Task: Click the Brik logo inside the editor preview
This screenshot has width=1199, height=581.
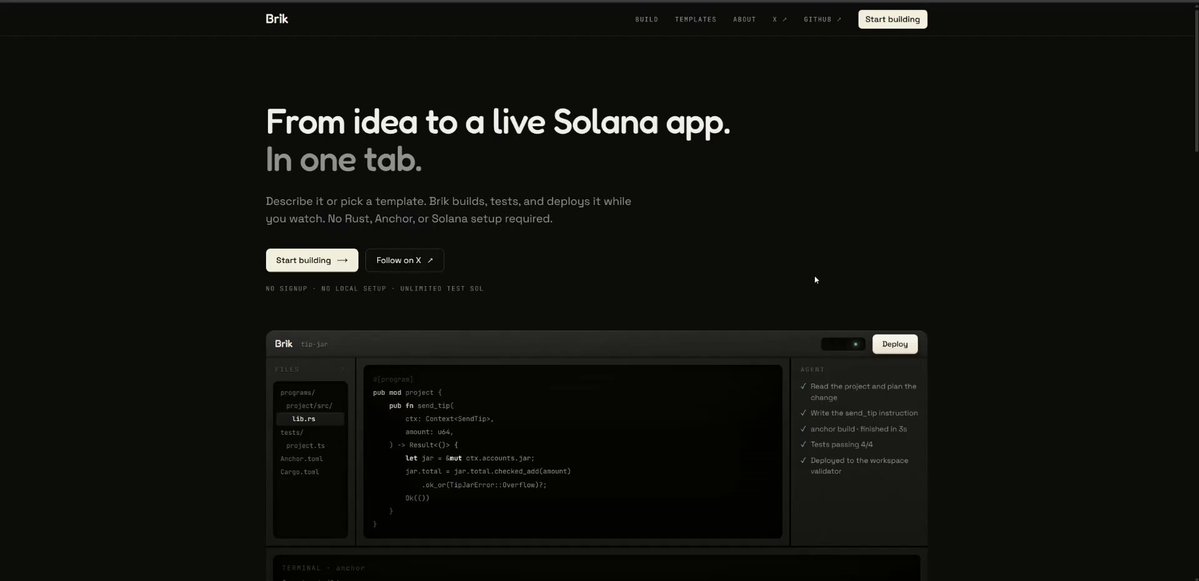Action: [284, 344]
